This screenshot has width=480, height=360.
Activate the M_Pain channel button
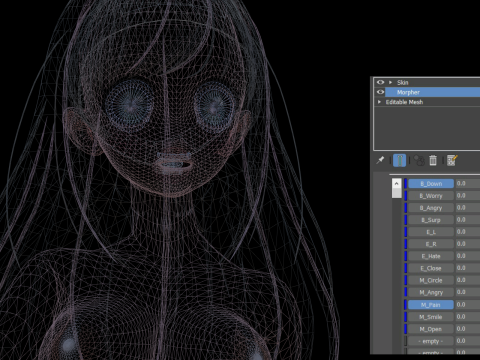(431, 305)
